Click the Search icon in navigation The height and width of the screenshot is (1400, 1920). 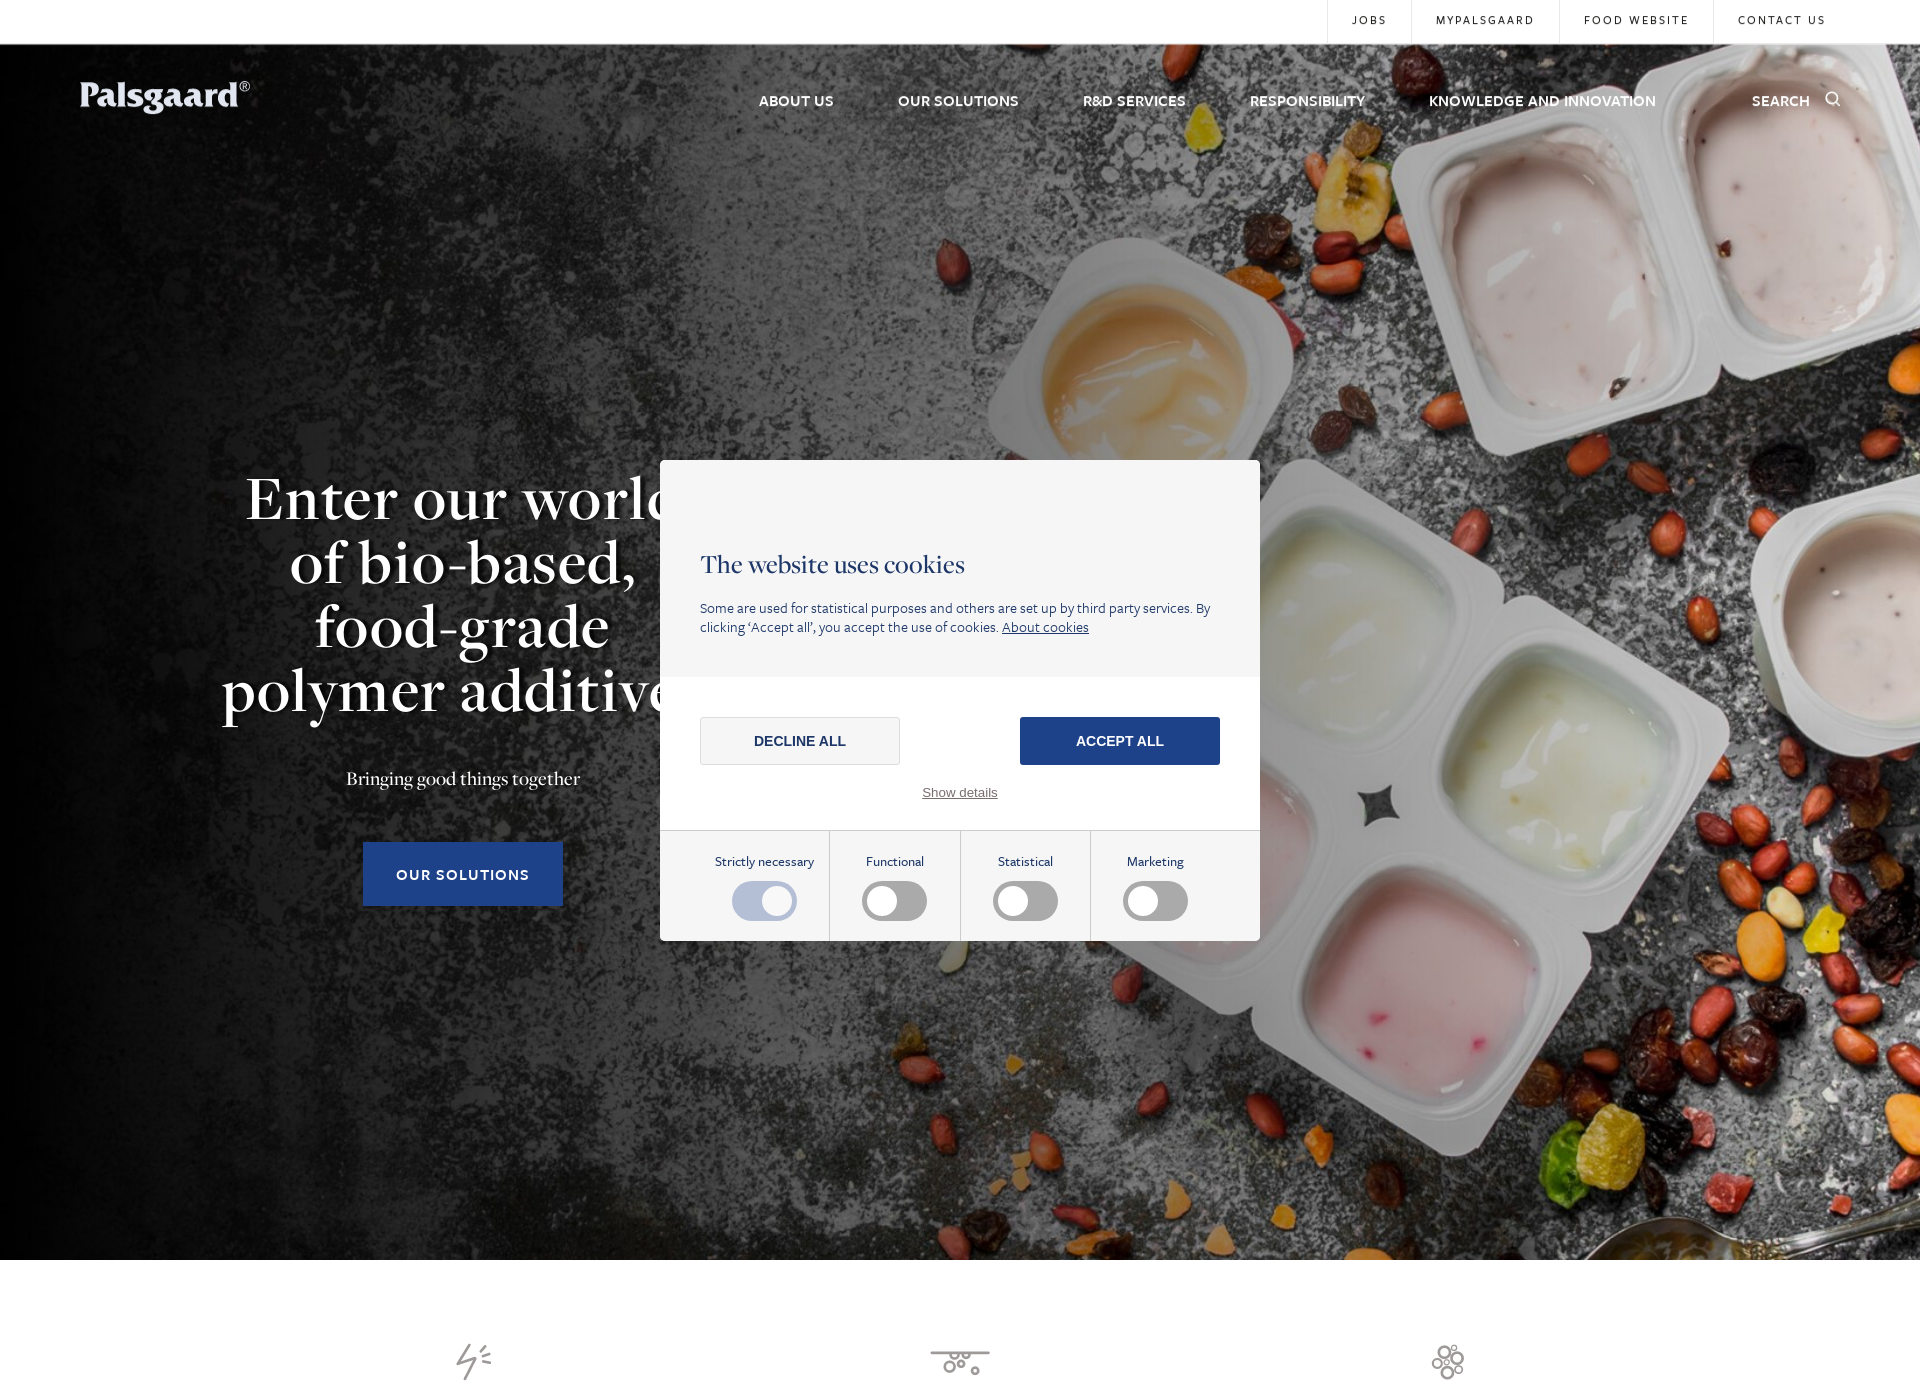pos(1832,100)
